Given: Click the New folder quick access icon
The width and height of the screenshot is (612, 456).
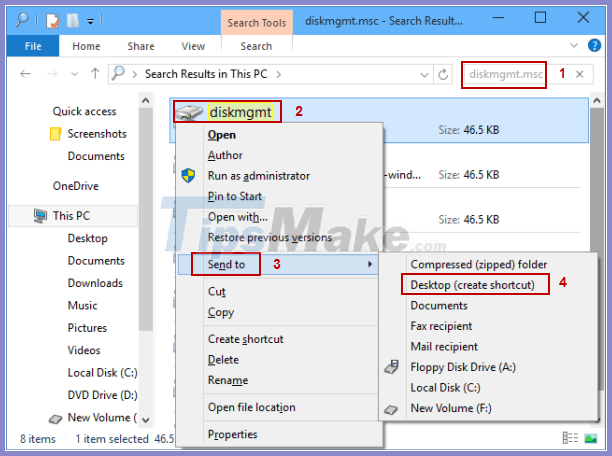Looking at the screenshot, I should click(x=73, y=21).
